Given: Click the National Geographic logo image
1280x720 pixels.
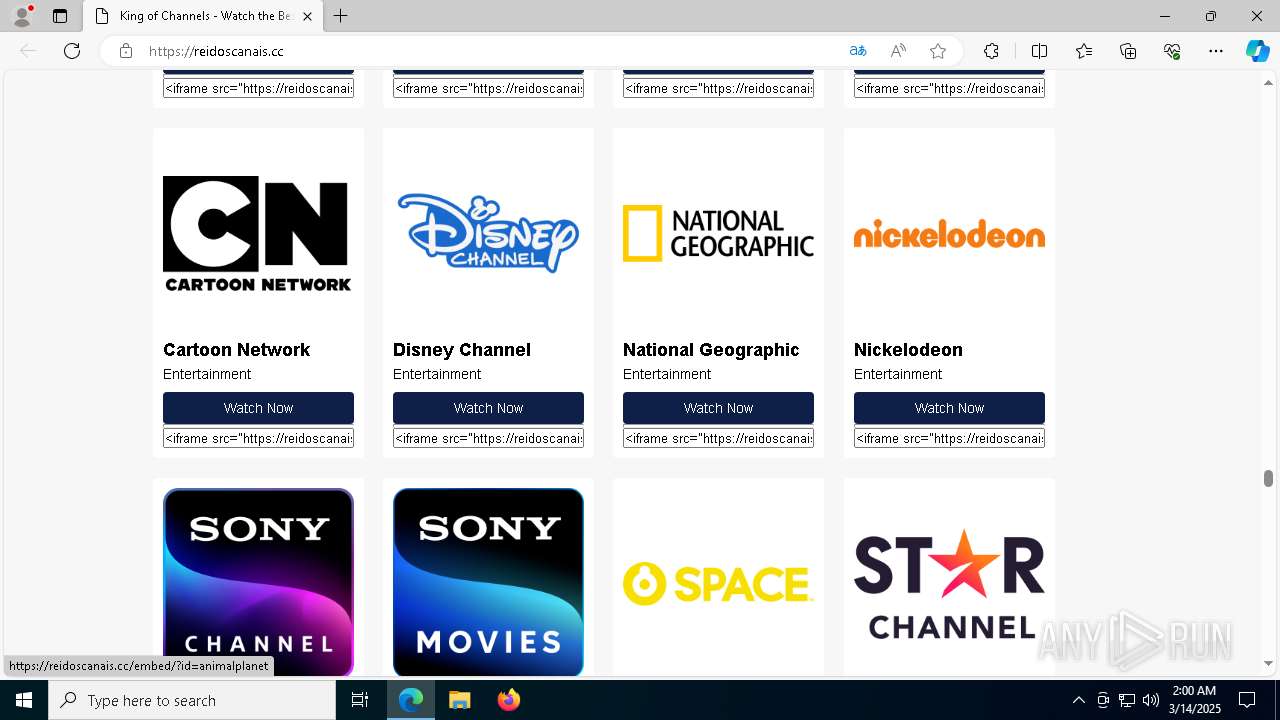Looking at the screenshot, I should [718, 233].
